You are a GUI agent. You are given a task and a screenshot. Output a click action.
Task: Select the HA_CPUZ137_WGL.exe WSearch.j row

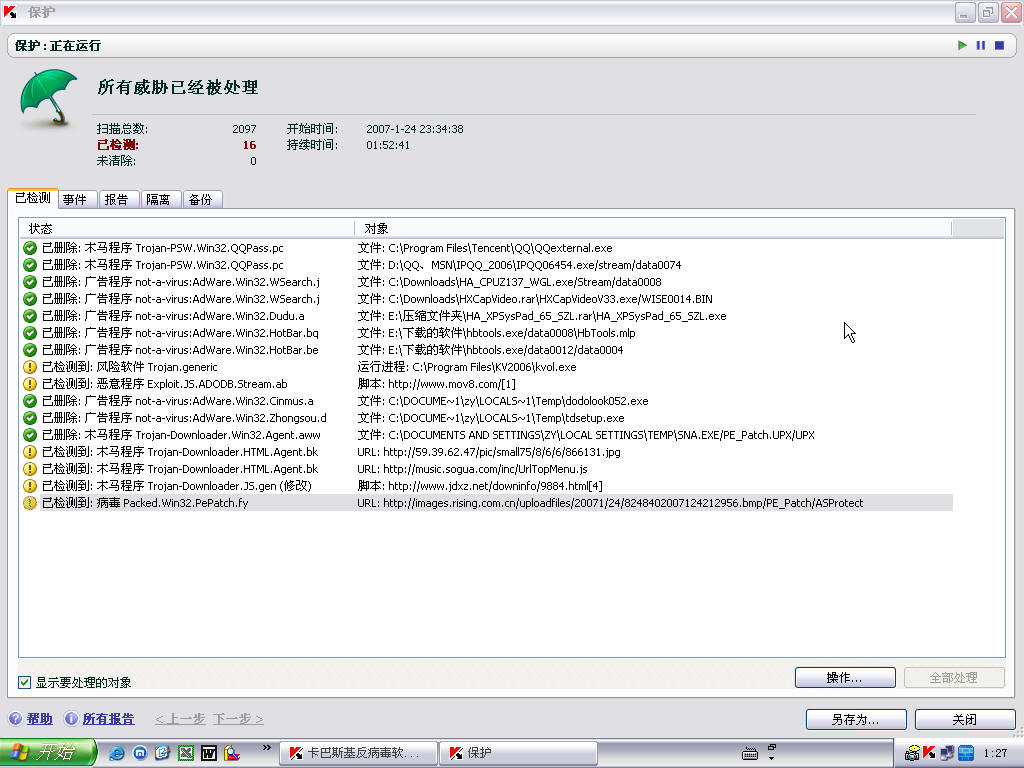(x=486, y=282)
